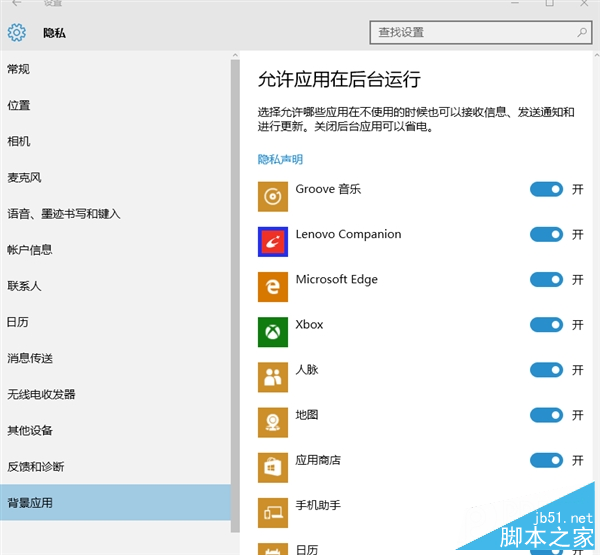Click the sidebar vertical scrollbar

[x=235, y=295]
